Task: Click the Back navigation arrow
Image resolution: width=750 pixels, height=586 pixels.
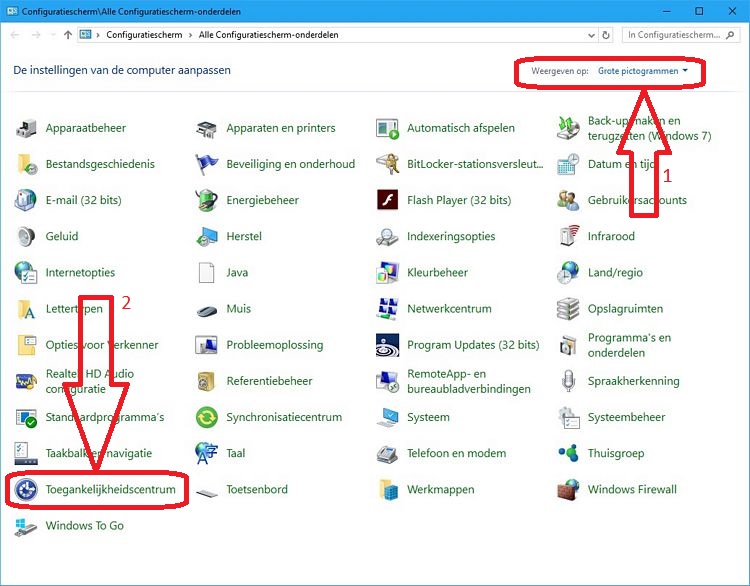Action: coord(15,35)
